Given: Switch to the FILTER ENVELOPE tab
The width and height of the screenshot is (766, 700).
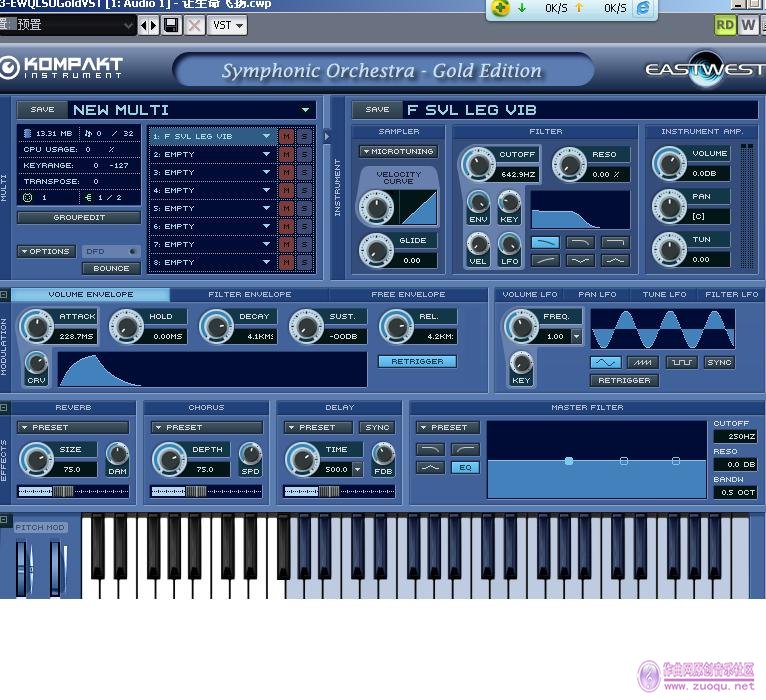Looking at the screenshot, I should point(250,295).
